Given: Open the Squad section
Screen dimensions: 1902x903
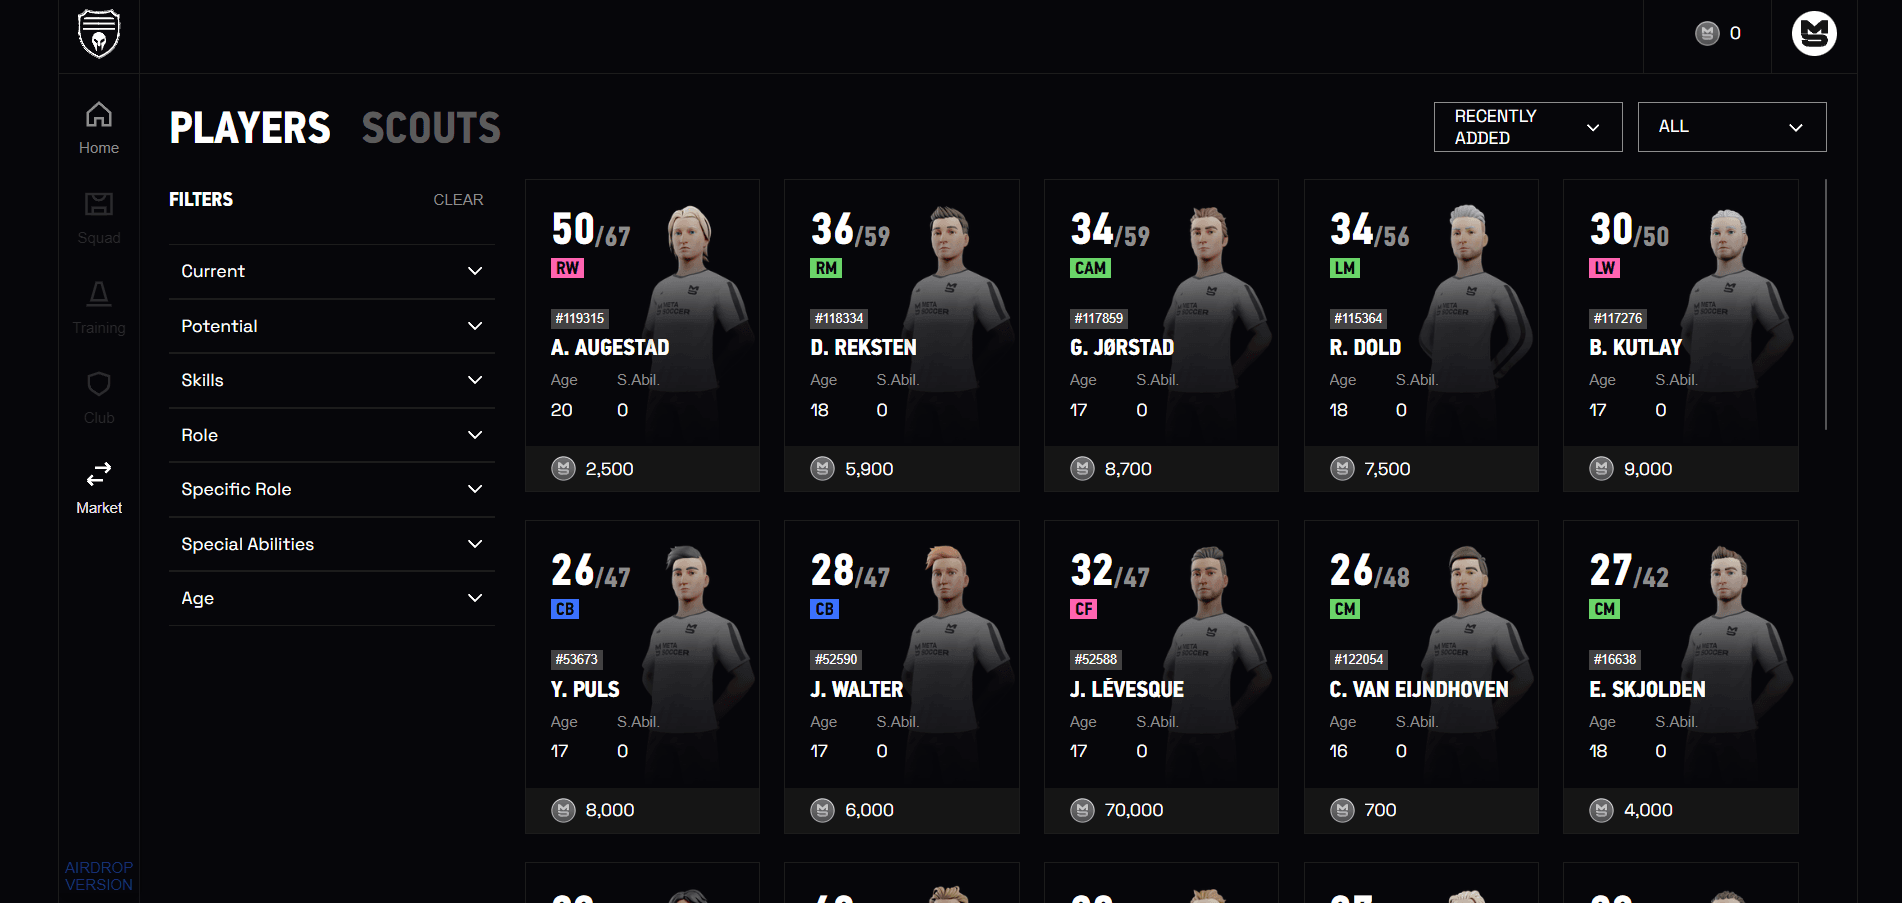Looking at the screenshot, I should pos(99,218).
